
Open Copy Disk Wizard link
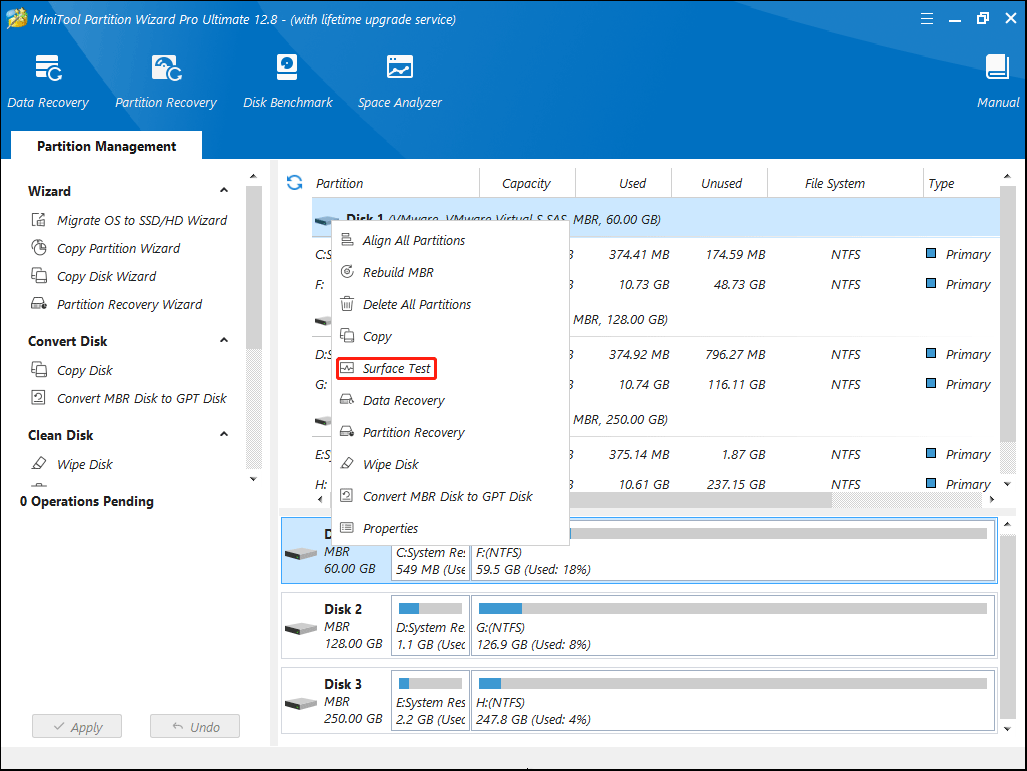106,276
